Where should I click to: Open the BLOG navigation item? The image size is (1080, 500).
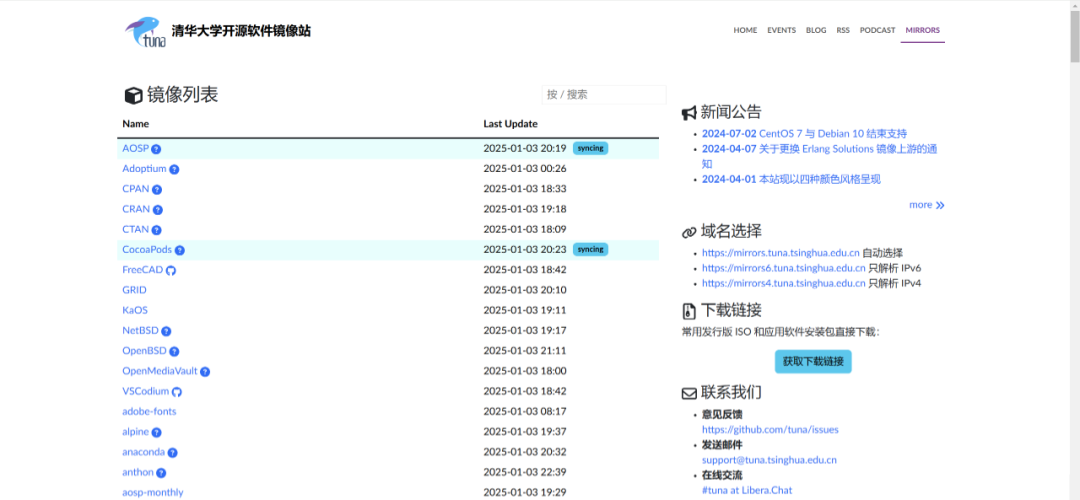(x=816, y=30)
